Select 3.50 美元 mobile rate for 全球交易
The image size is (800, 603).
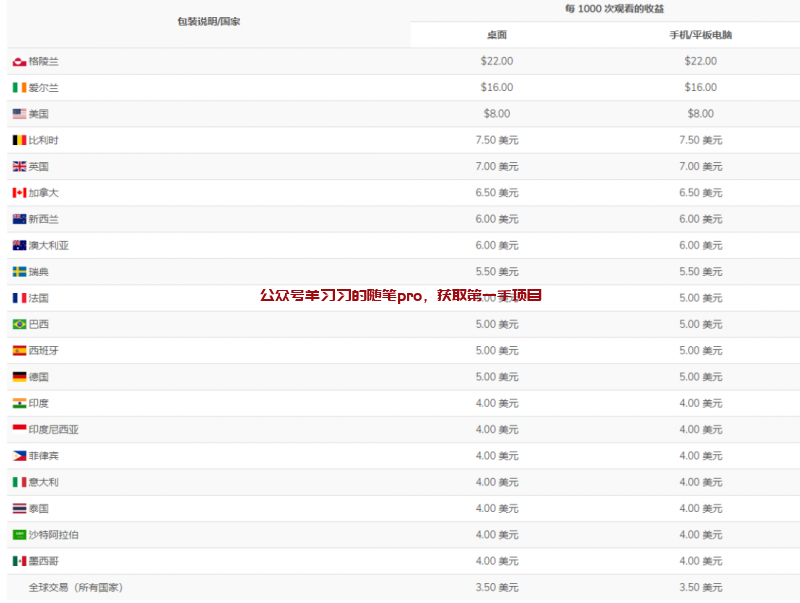(700, 588)
